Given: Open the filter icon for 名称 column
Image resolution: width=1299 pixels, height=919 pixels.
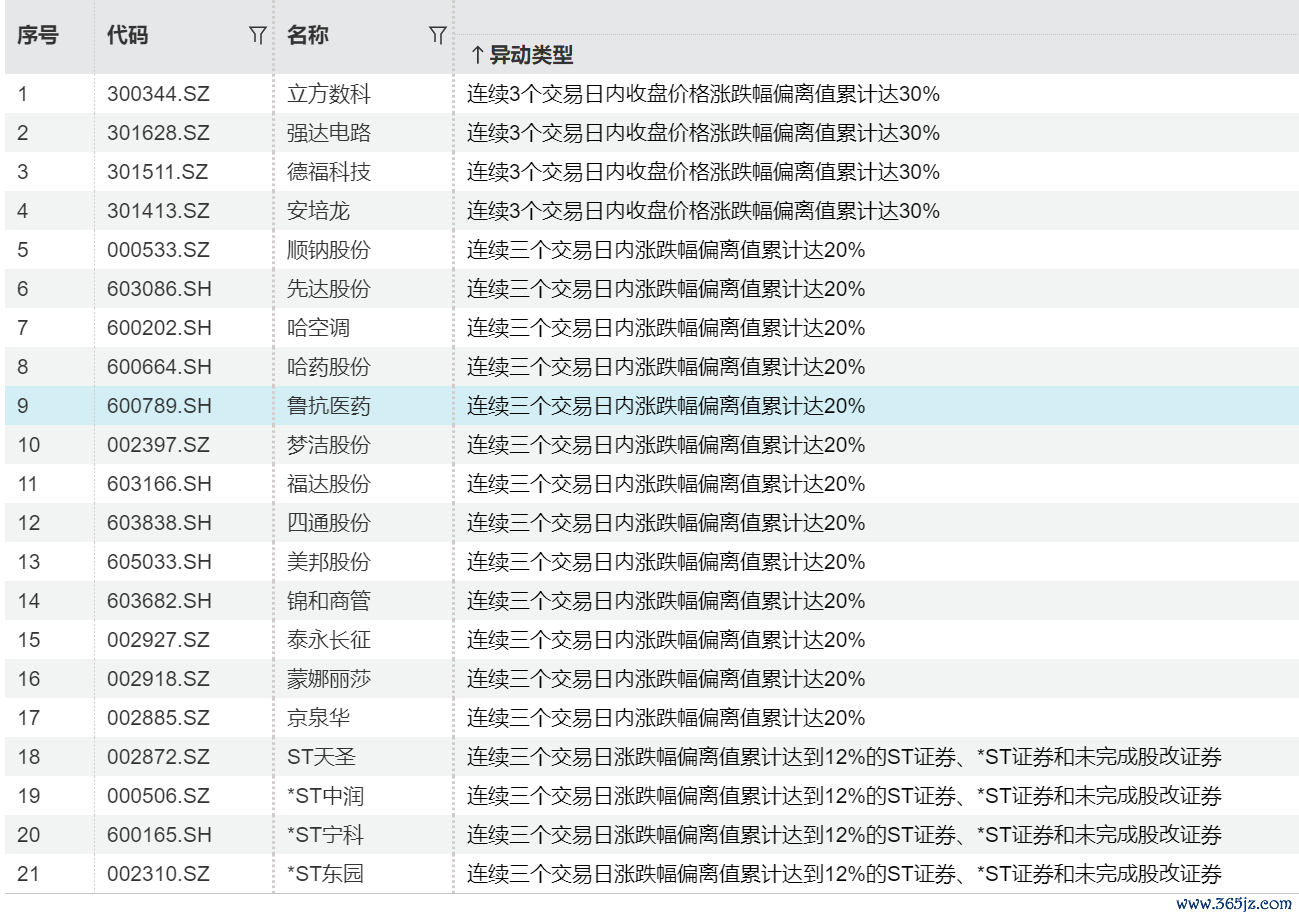Looking at the screenshot, I should 437,36.
